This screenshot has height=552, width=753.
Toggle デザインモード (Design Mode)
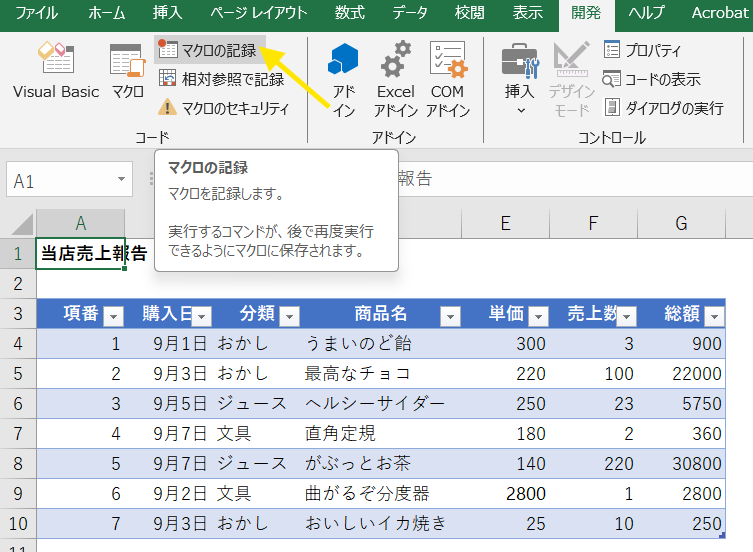pos(571,80)
